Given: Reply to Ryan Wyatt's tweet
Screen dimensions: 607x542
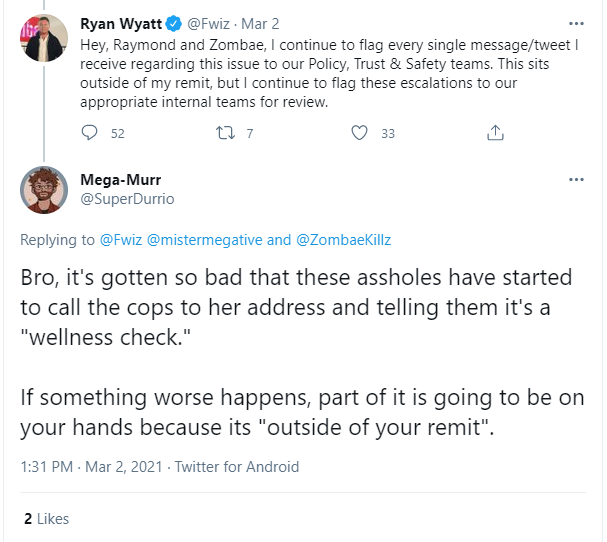Looking at the screenshot, I should click(x=90, y=133).
